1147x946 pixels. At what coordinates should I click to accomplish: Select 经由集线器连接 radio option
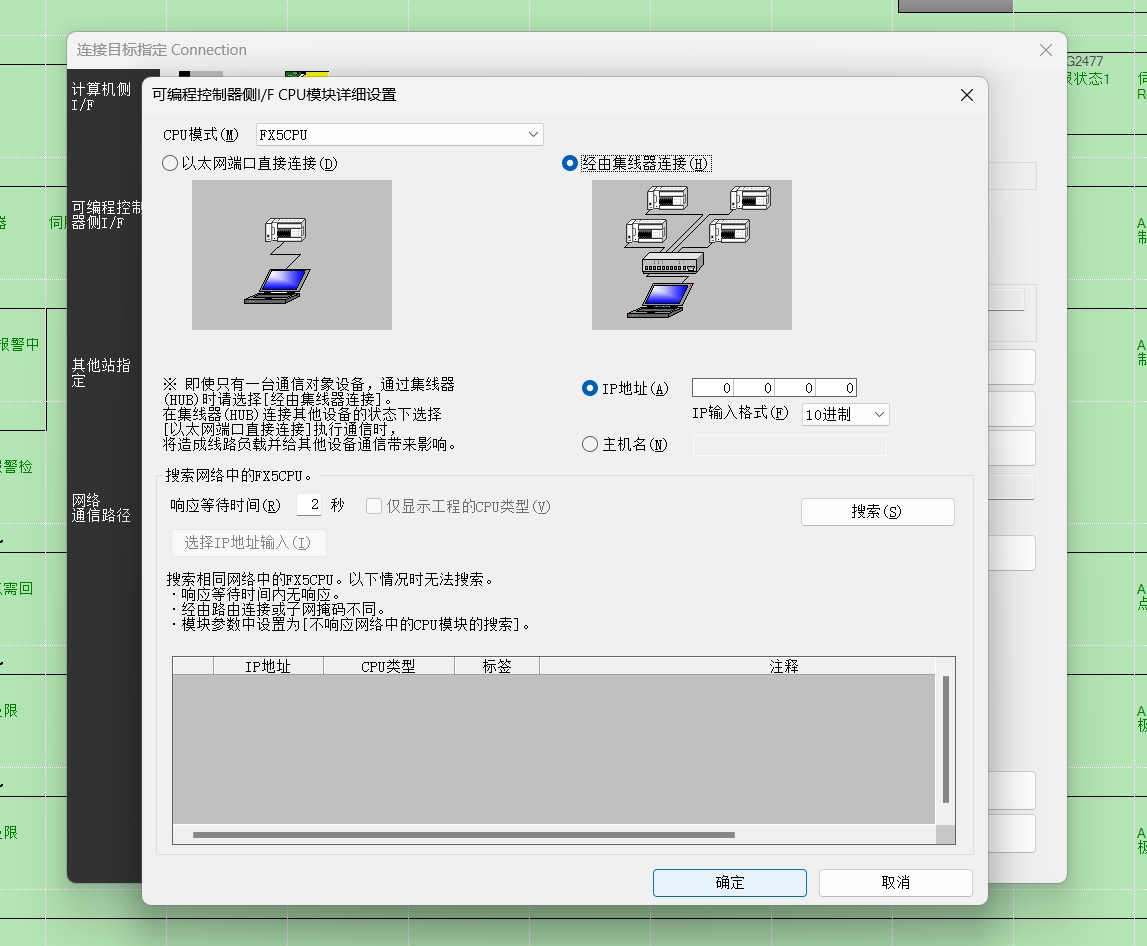tap(570, 163)
